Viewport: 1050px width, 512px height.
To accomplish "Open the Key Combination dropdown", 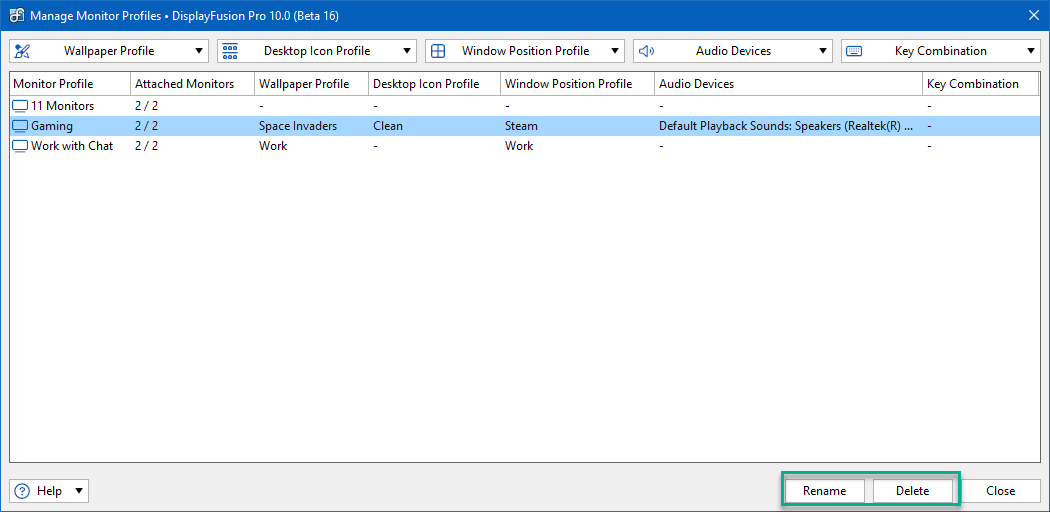I will point(941,51).
